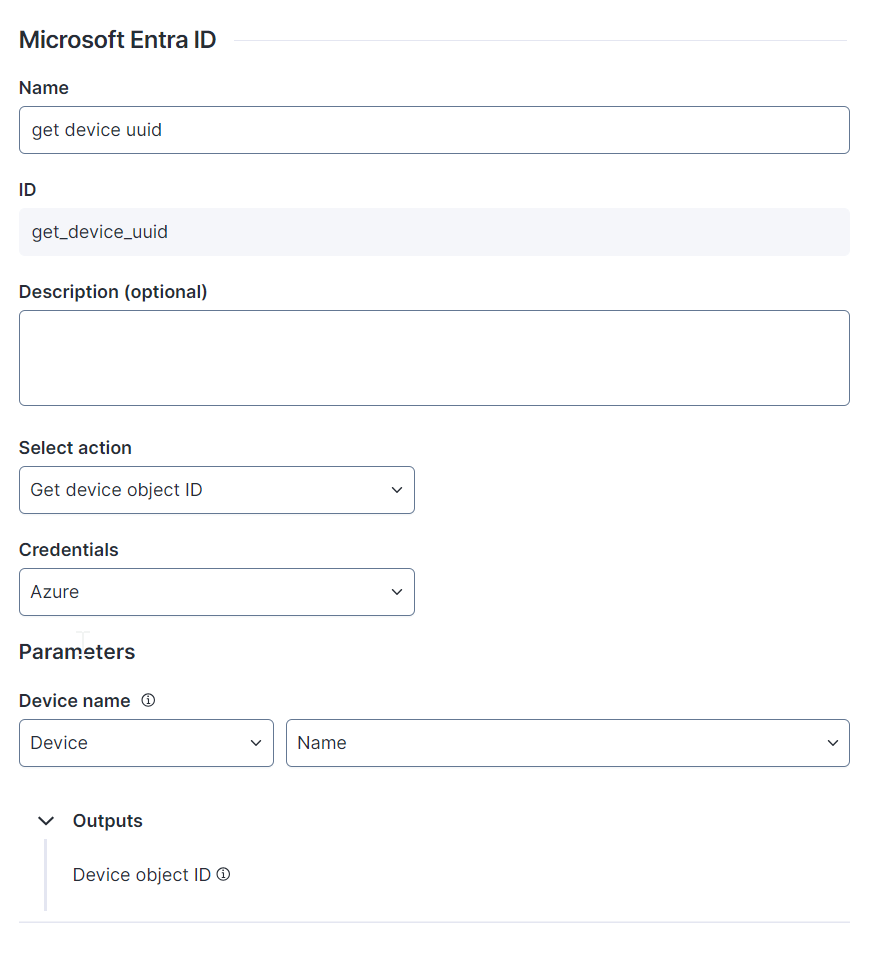Open the Credentials dropdown showing Azure
The height and width of the screenshot is (966, 883).
[x=216, y=592]
